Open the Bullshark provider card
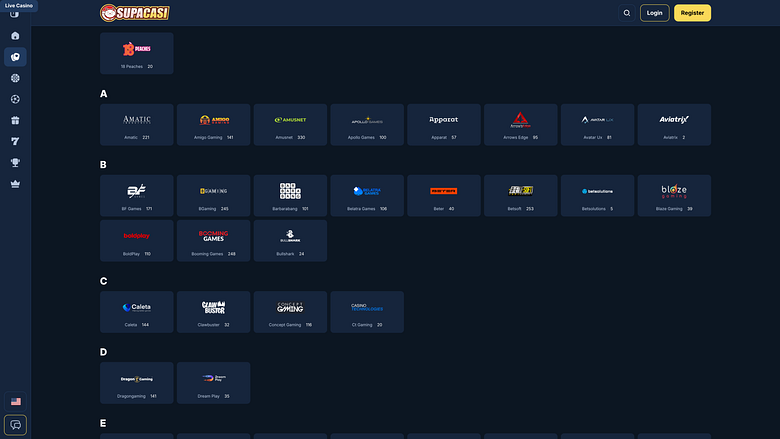 [x=291, y=241]
